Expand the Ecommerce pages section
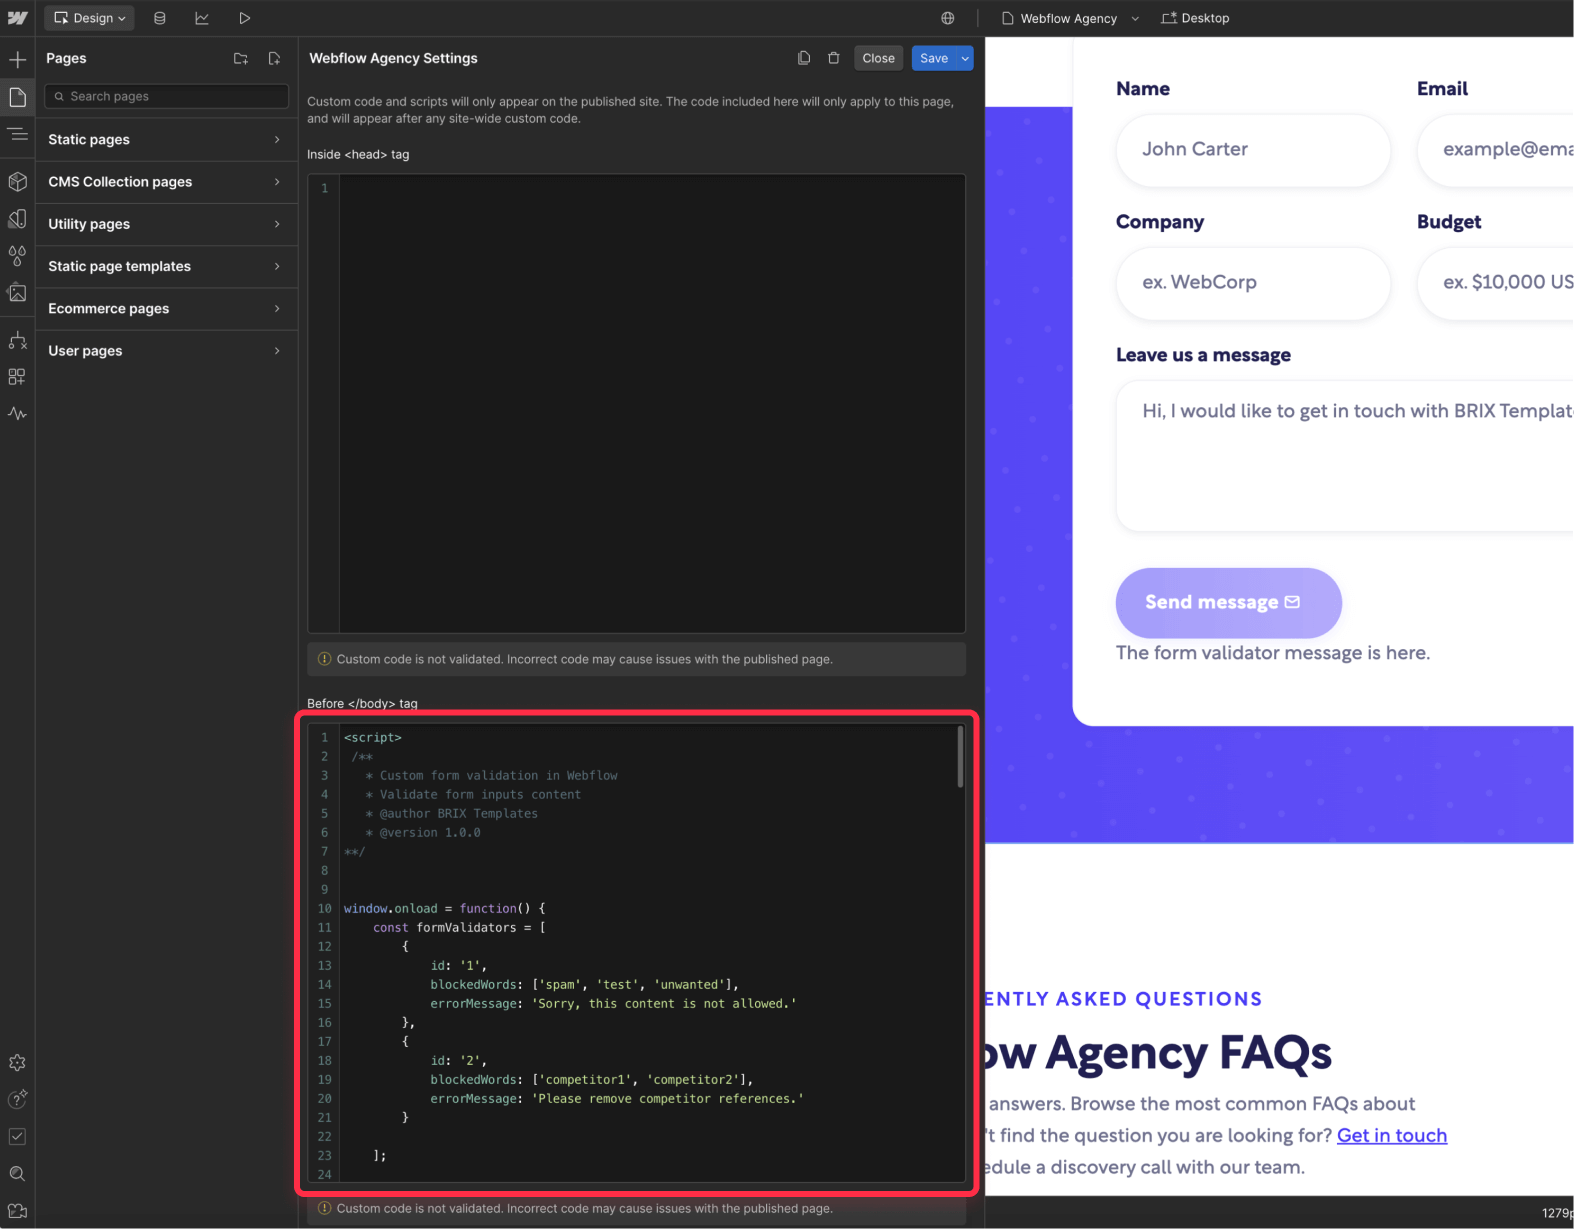The width and height of the screenshot is (1574, 1229). tap(167, 308)
